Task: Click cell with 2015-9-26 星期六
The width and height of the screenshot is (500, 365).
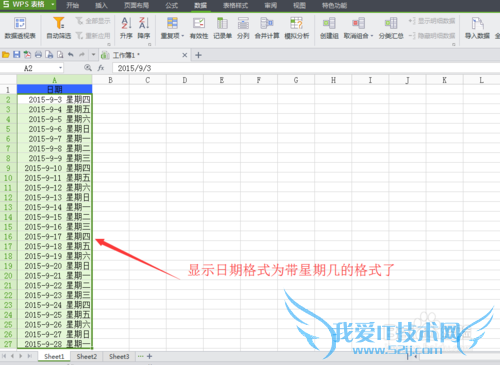Action: click(x=54, y=324)
